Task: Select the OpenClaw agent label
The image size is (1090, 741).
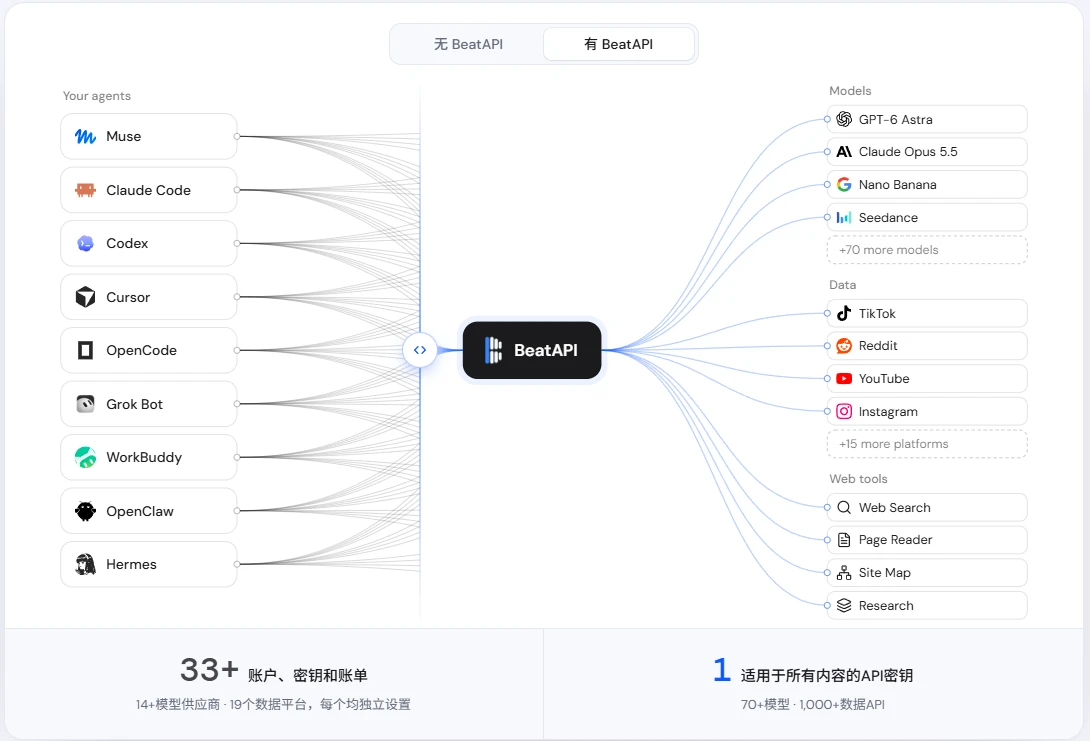Action: (140, 511)
